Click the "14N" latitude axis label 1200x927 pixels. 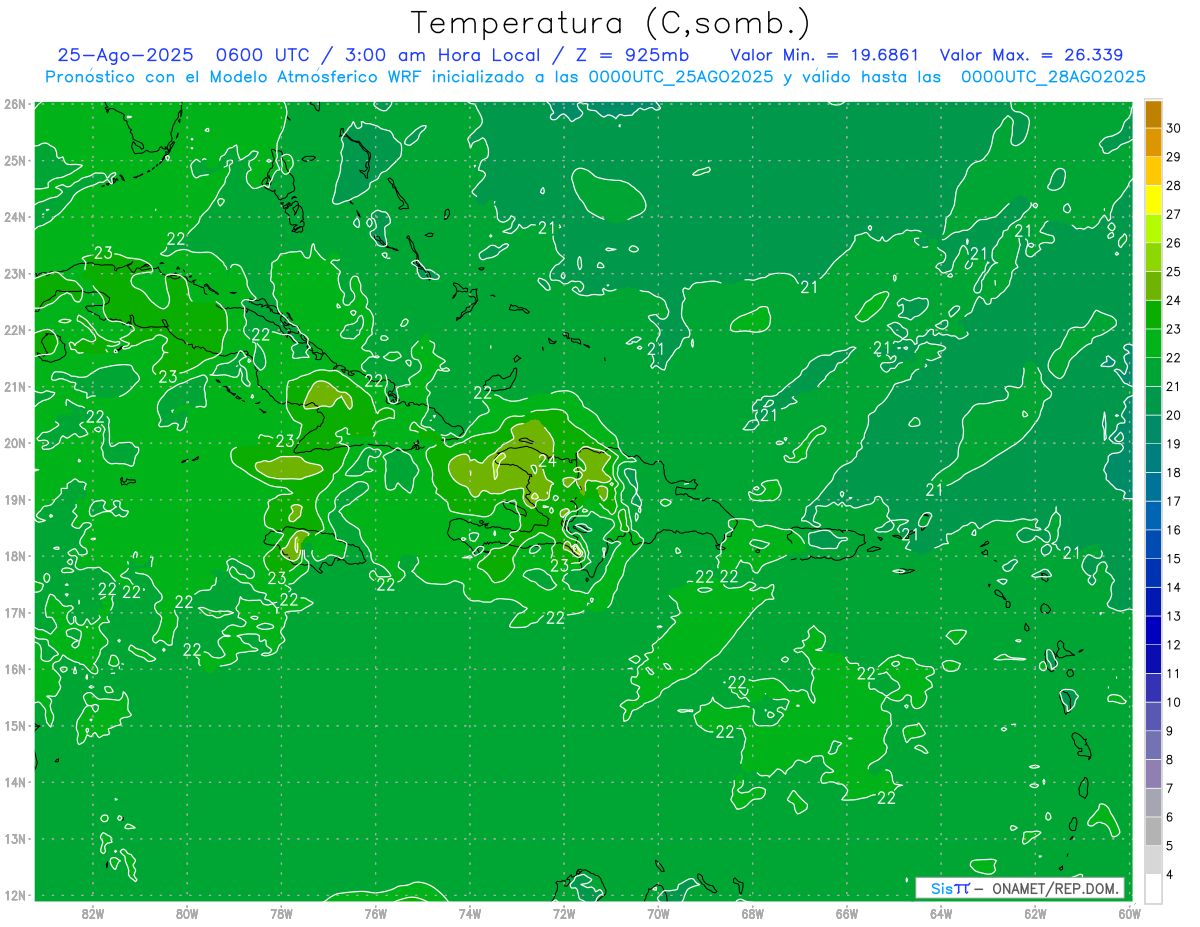[x=15, y=782]
